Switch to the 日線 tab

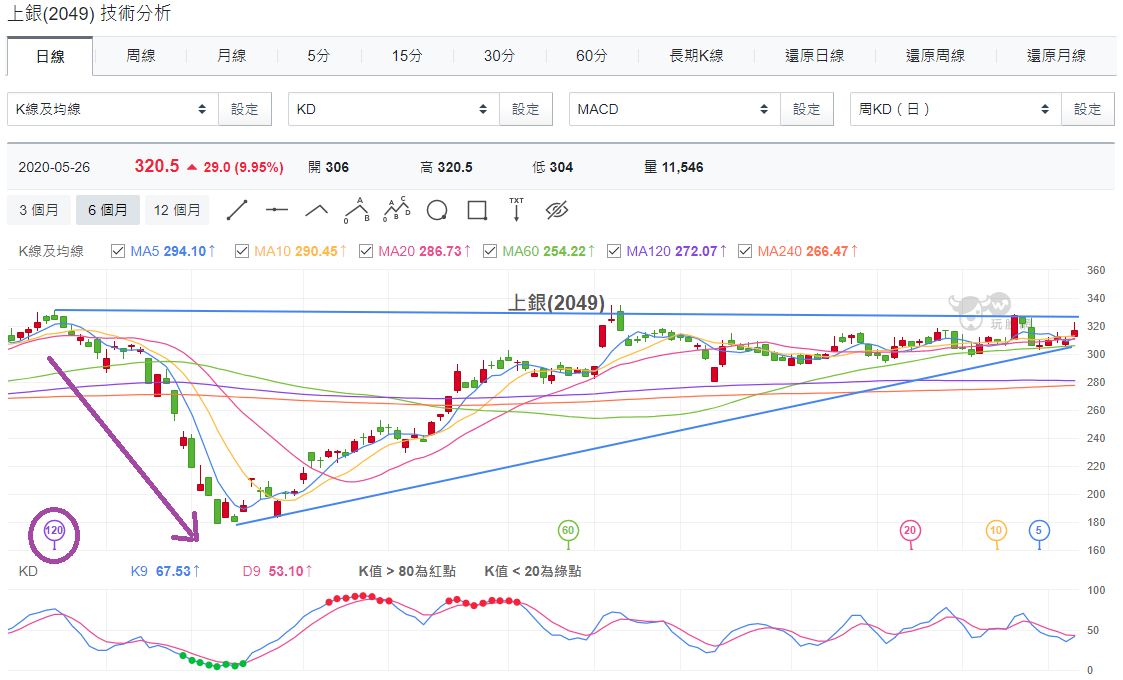(x=50, y=56)
